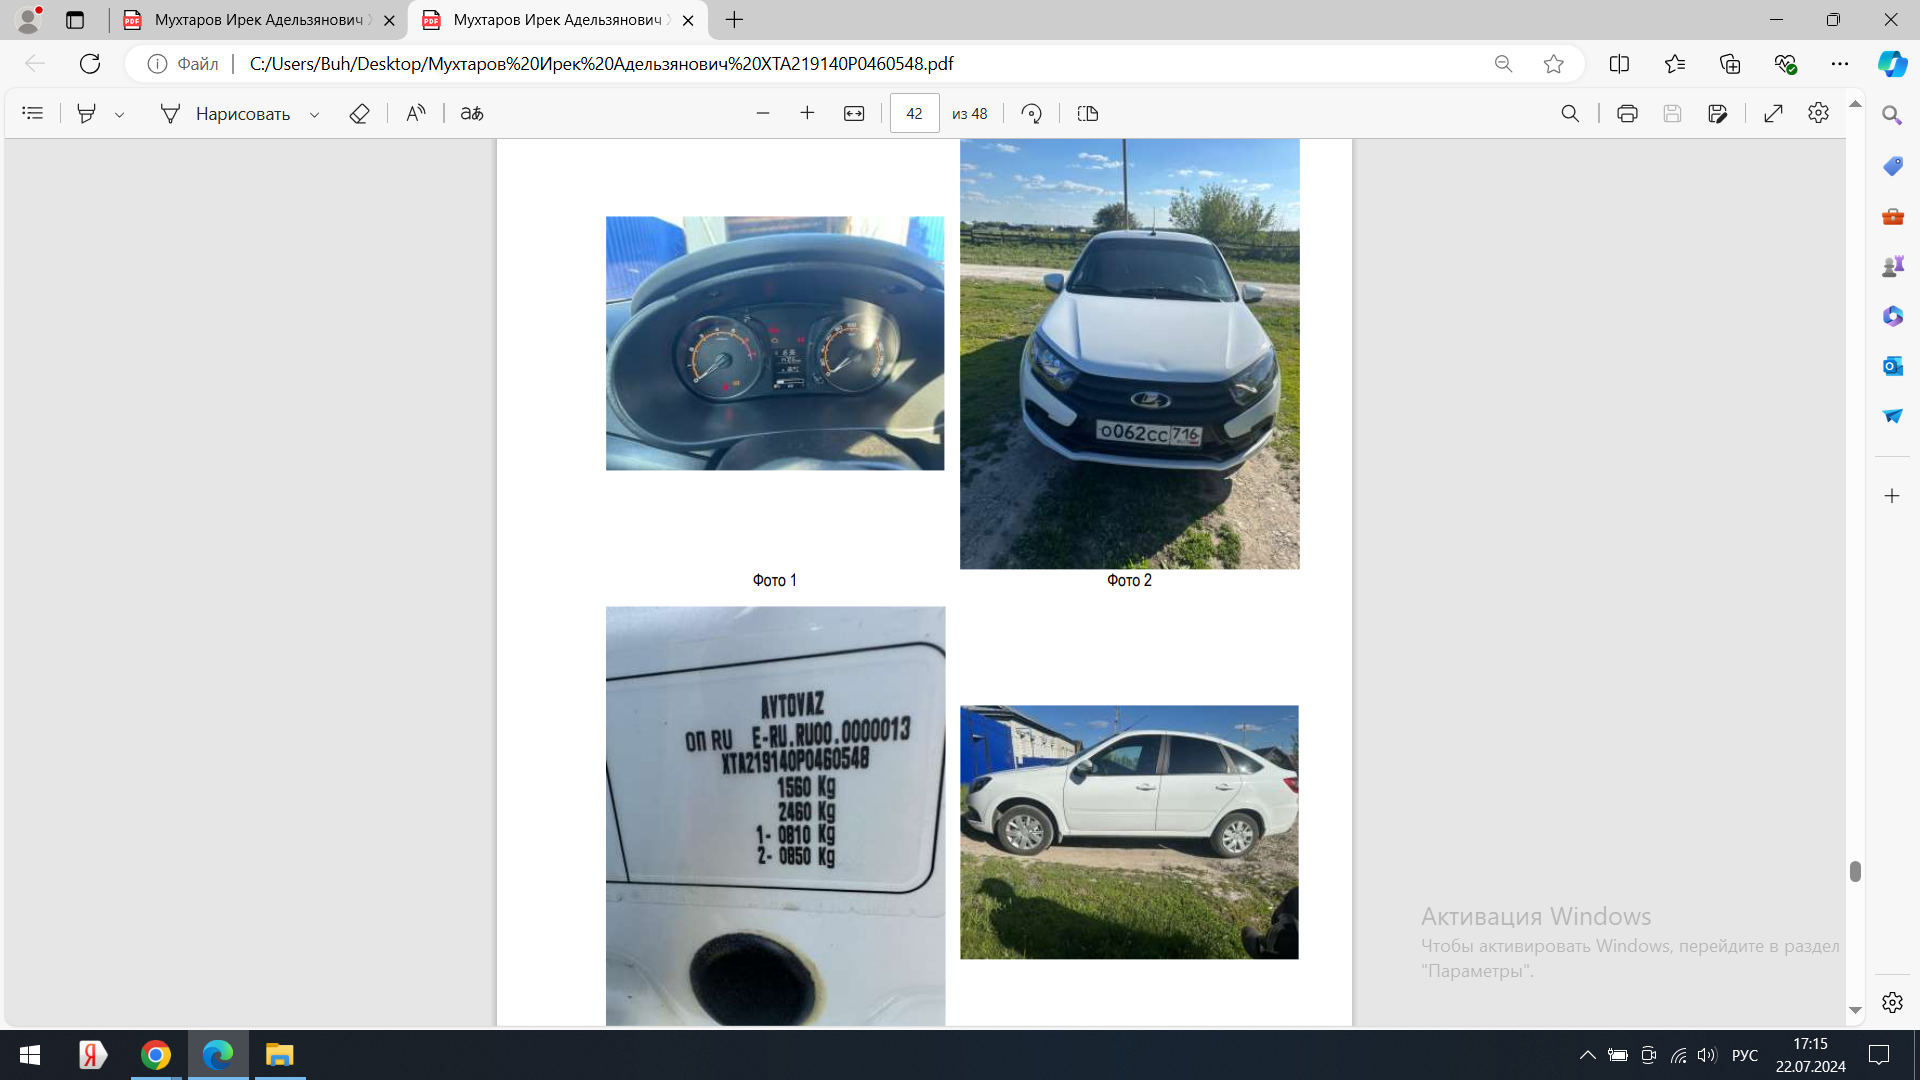Click the dashboard photo Фото 1
This screenshot has width=1920, height=1080.
point(775,343)
